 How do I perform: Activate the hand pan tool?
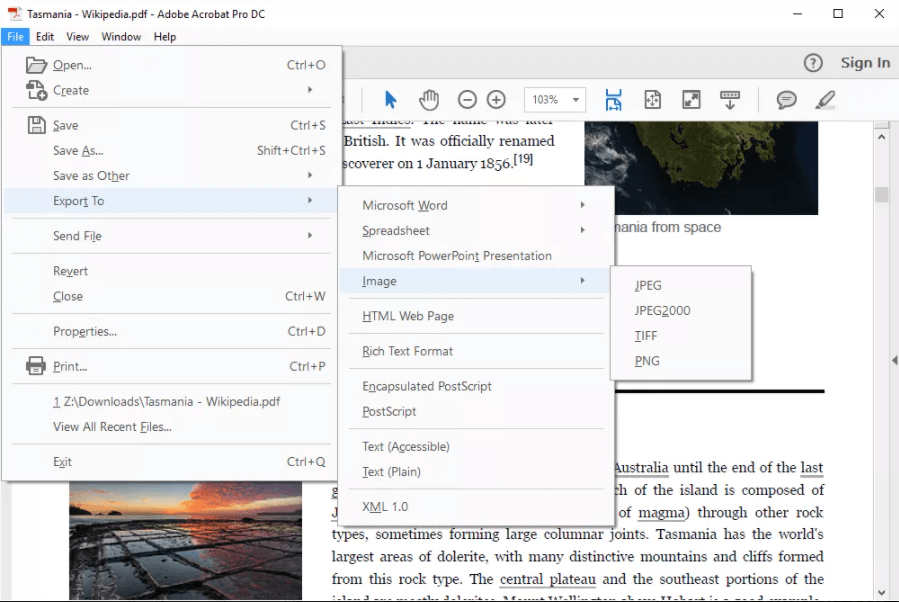pos(428,100)
